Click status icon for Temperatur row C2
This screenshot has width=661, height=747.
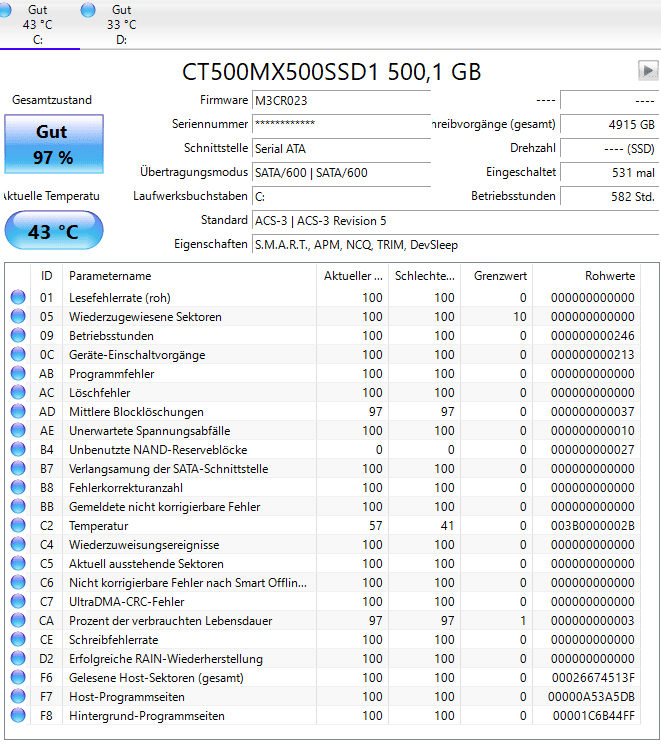(x=18, y=525)
